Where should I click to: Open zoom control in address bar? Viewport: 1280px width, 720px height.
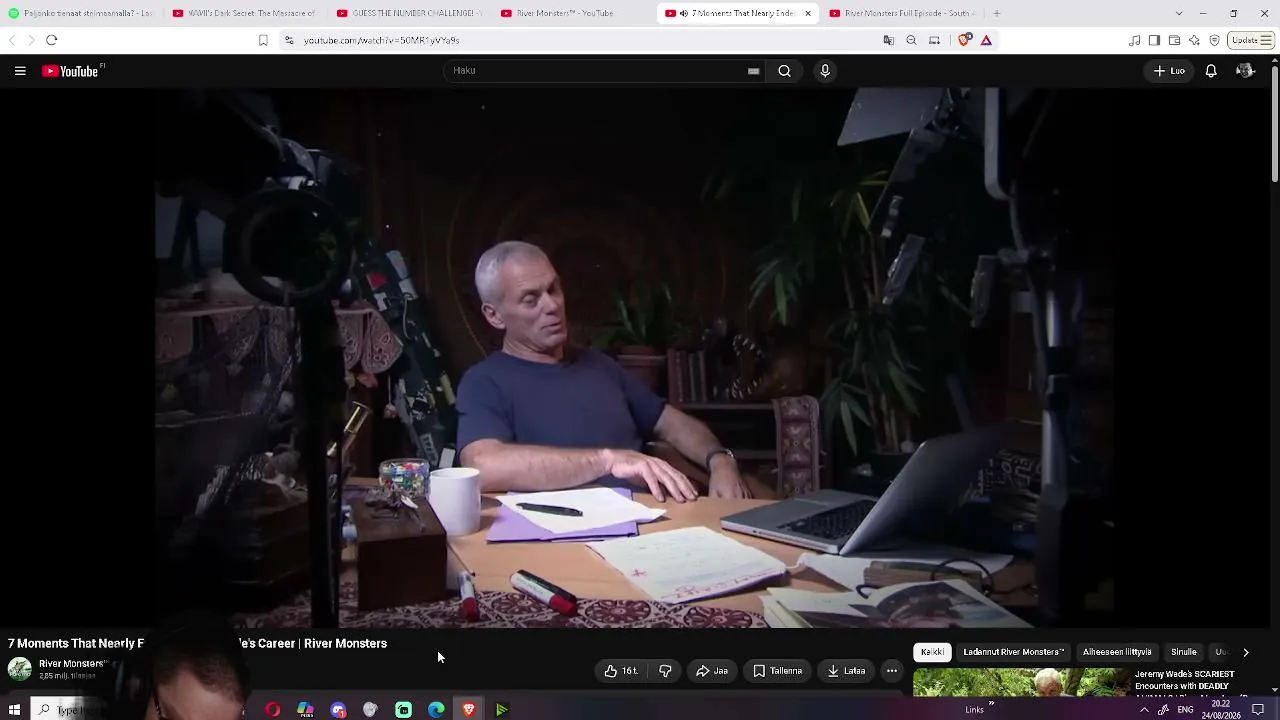point(911,40)
